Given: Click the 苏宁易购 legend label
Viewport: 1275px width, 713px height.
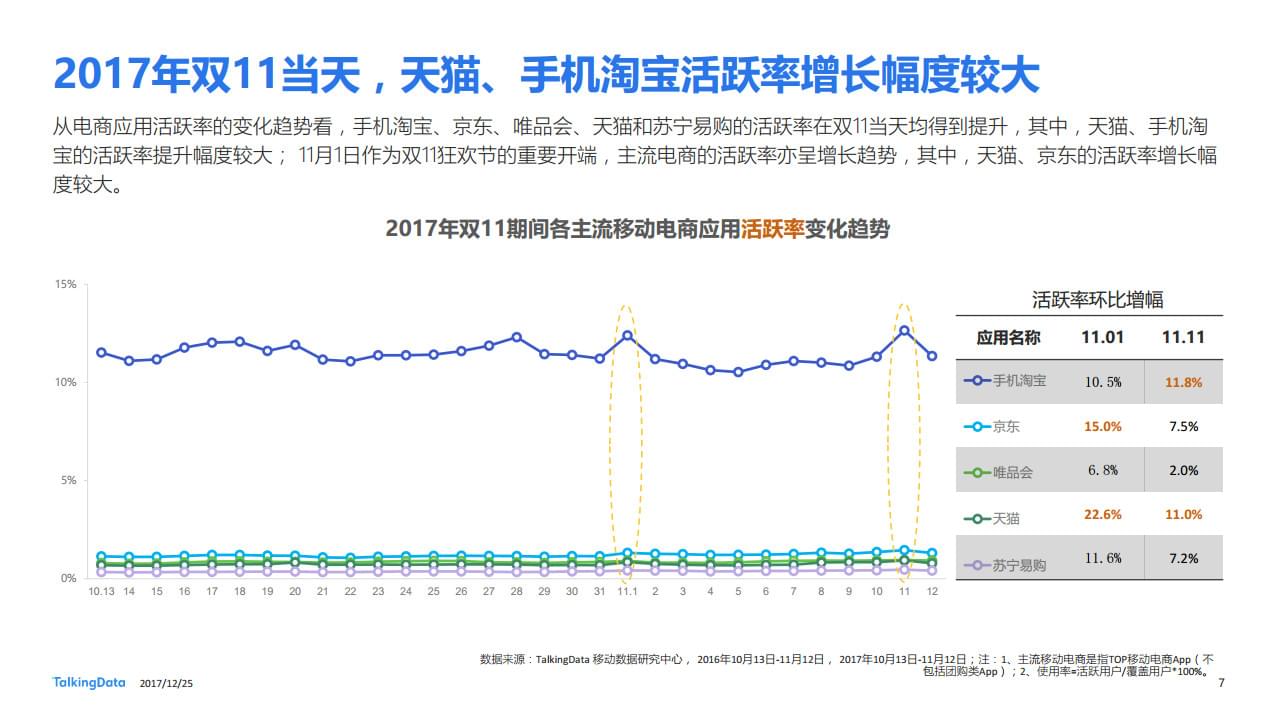Looking at the screenshot, I should [1020, 565].
